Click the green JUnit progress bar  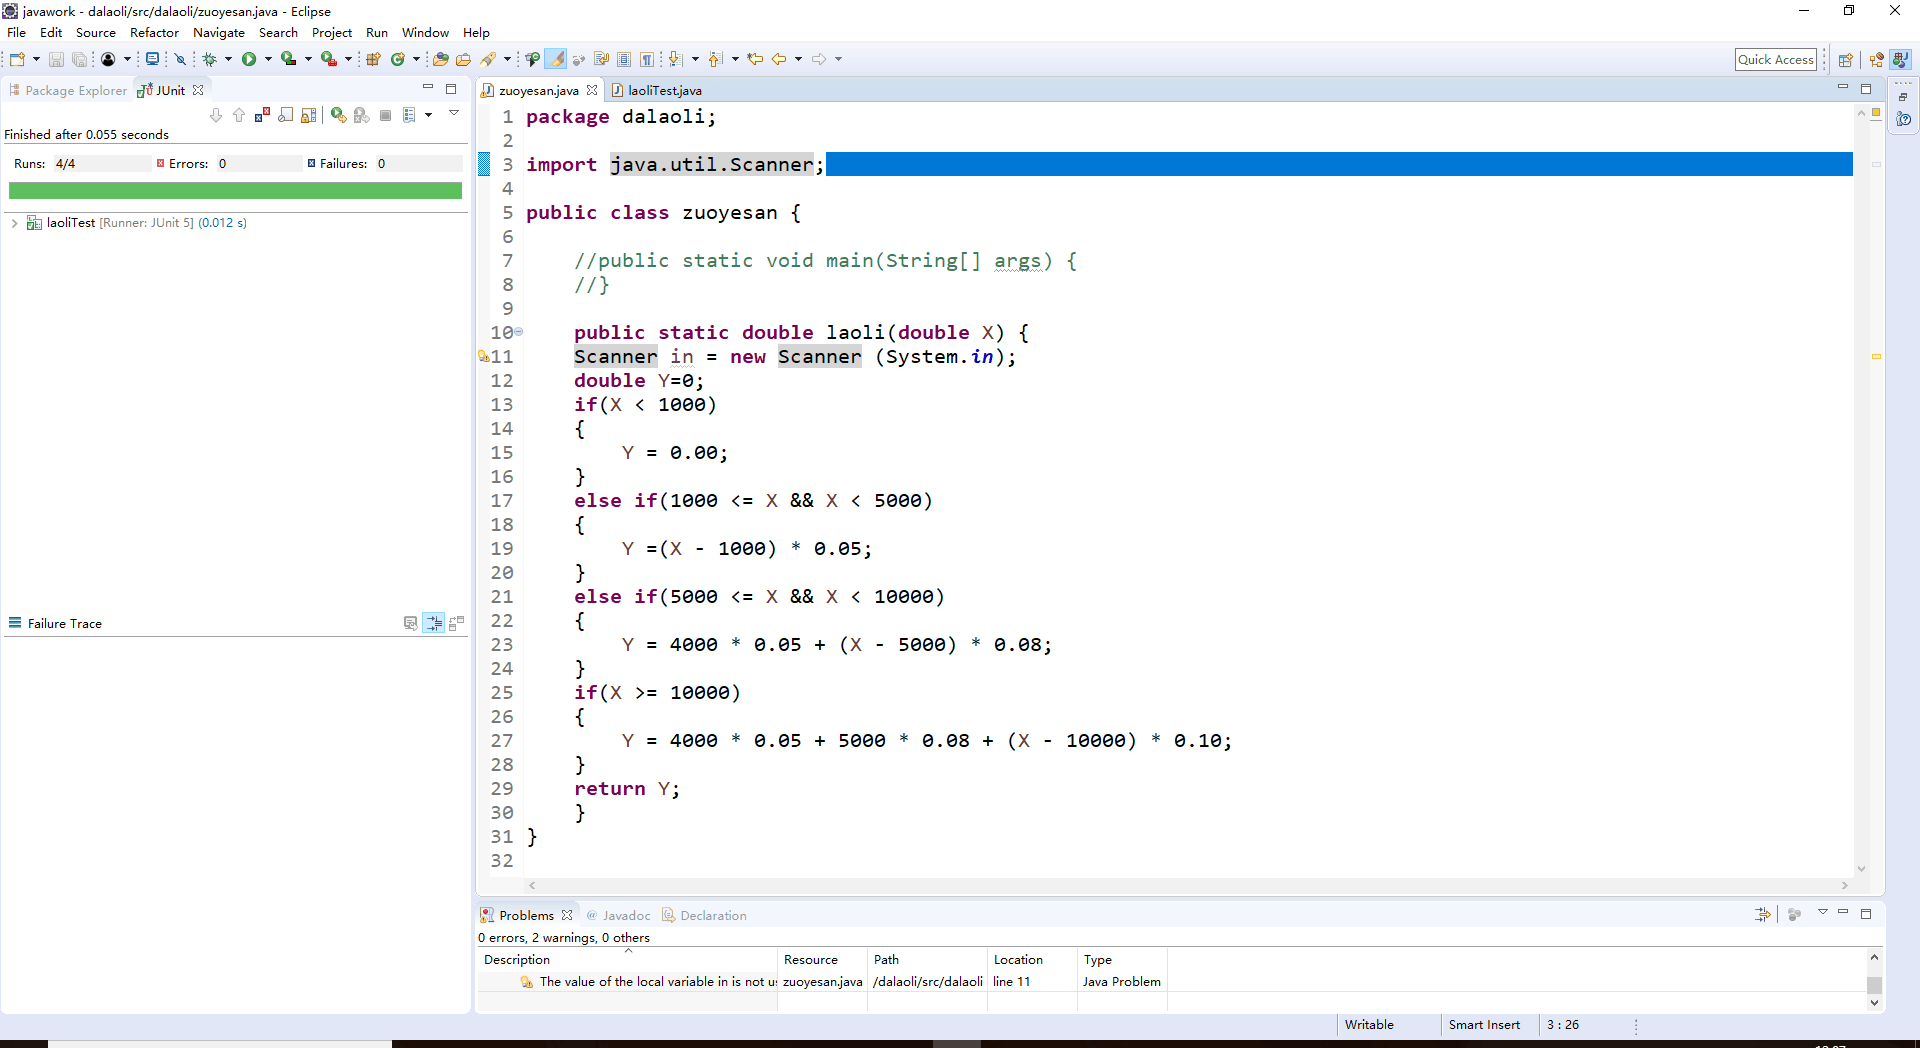(x=235, y=190)
